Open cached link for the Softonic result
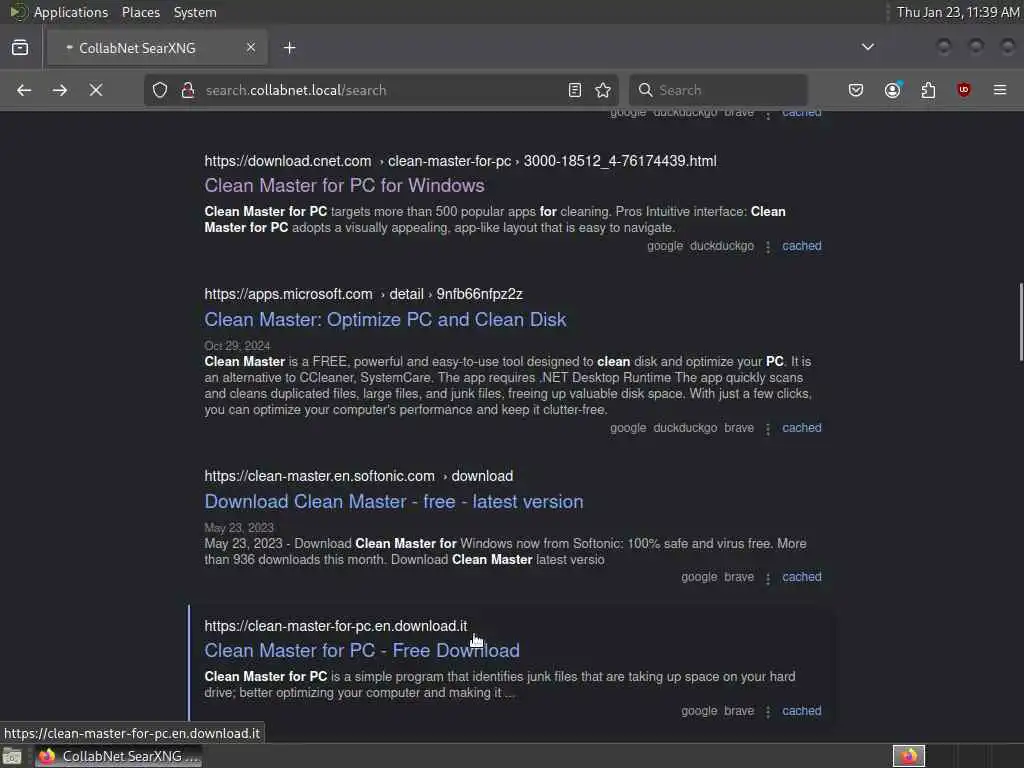Screen dimensions: 1024x768 [x=801, y=577]
